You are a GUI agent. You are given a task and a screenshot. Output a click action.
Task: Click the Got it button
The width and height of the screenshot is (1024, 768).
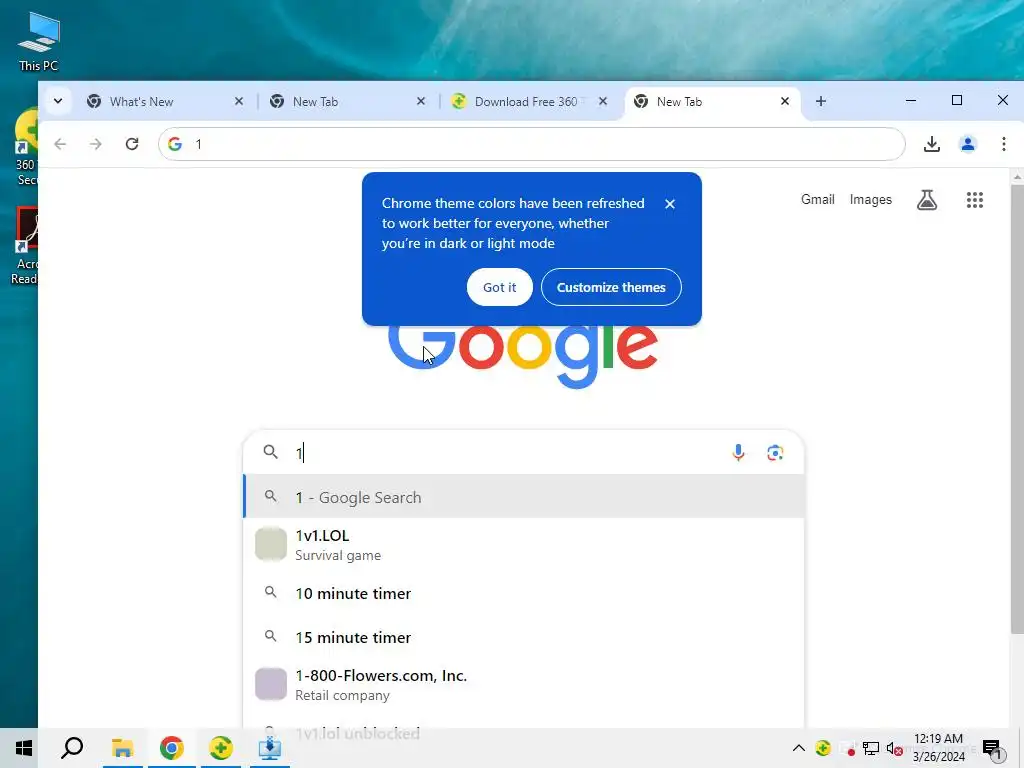point(500,287)
